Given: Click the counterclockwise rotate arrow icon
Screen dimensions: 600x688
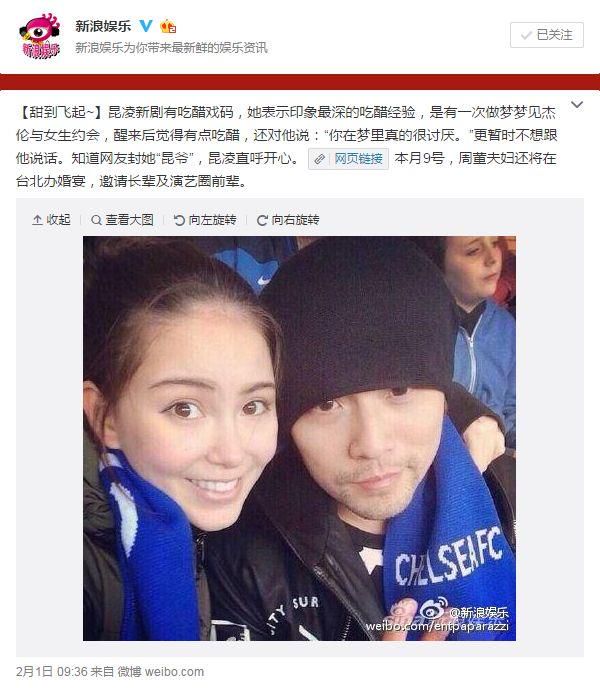Looking at the screenshot, I should [x=179, y=220].
